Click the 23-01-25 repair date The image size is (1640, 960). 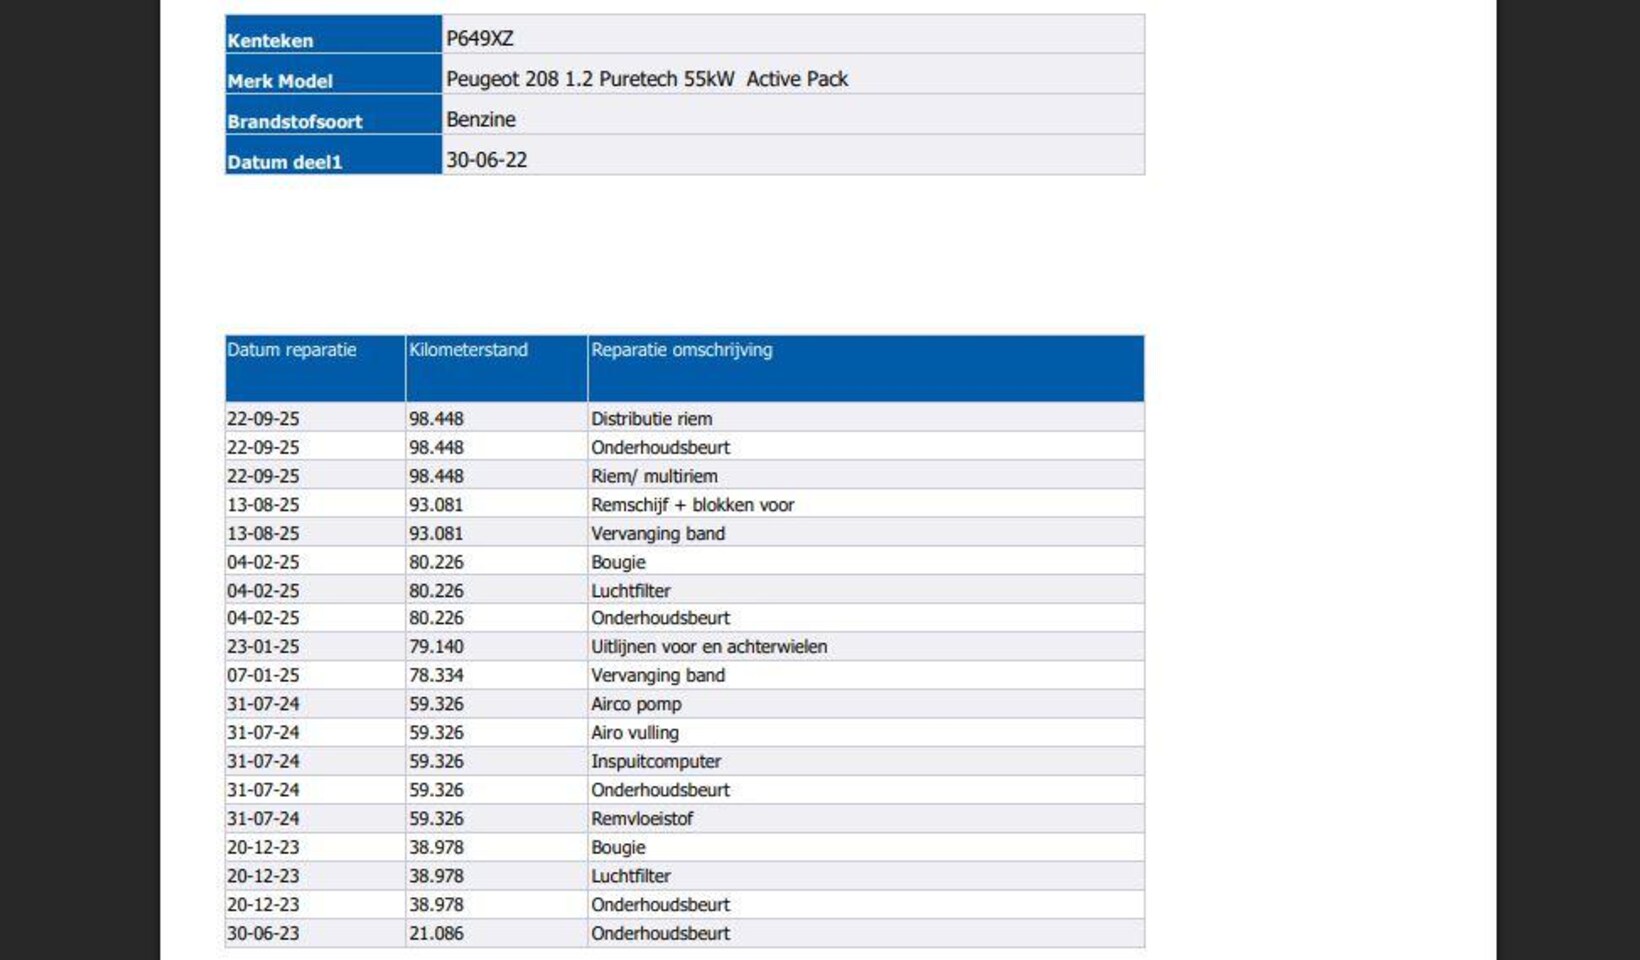point(263,647)
